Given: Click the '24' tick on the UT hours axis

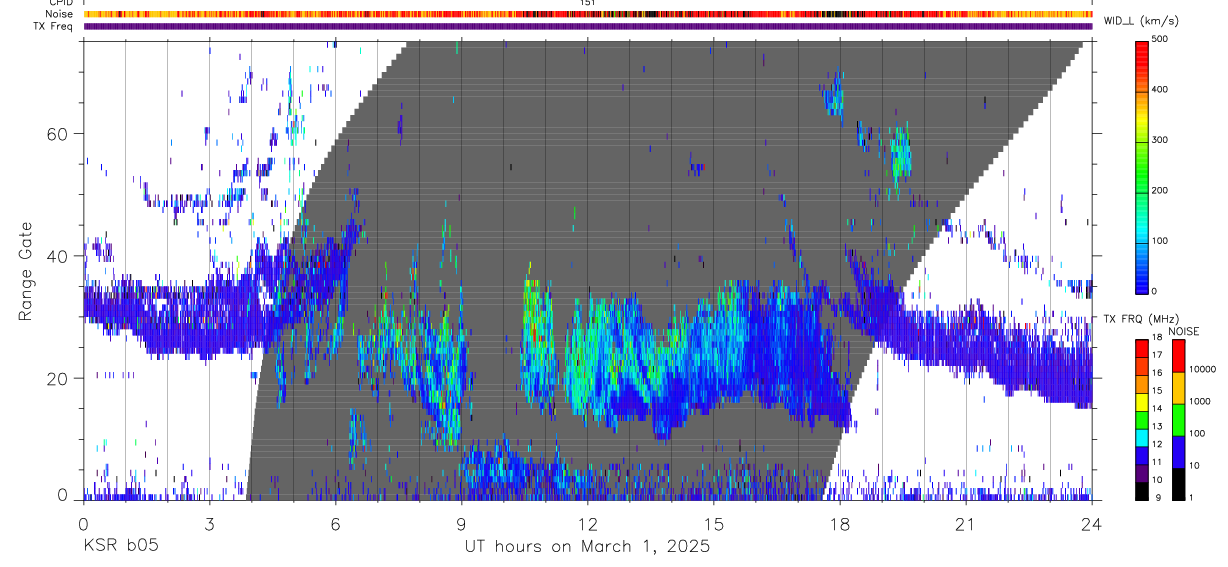Looking at the screenshot, I should pyautogui.click(x=1091, y=525).
